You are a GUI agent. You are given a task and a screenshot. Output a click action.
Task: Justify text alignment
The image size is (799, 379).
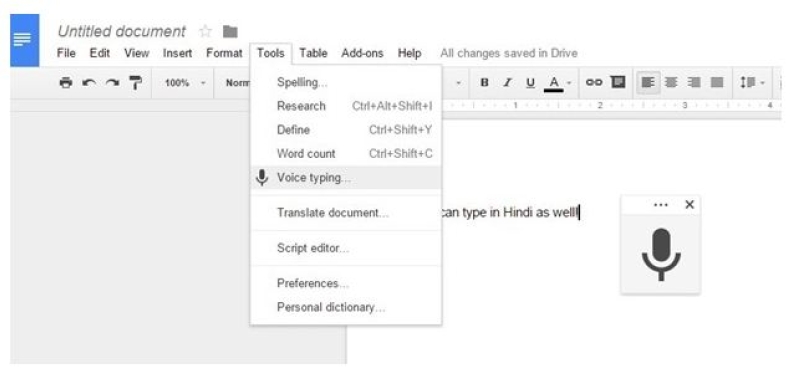click(717, 83)
